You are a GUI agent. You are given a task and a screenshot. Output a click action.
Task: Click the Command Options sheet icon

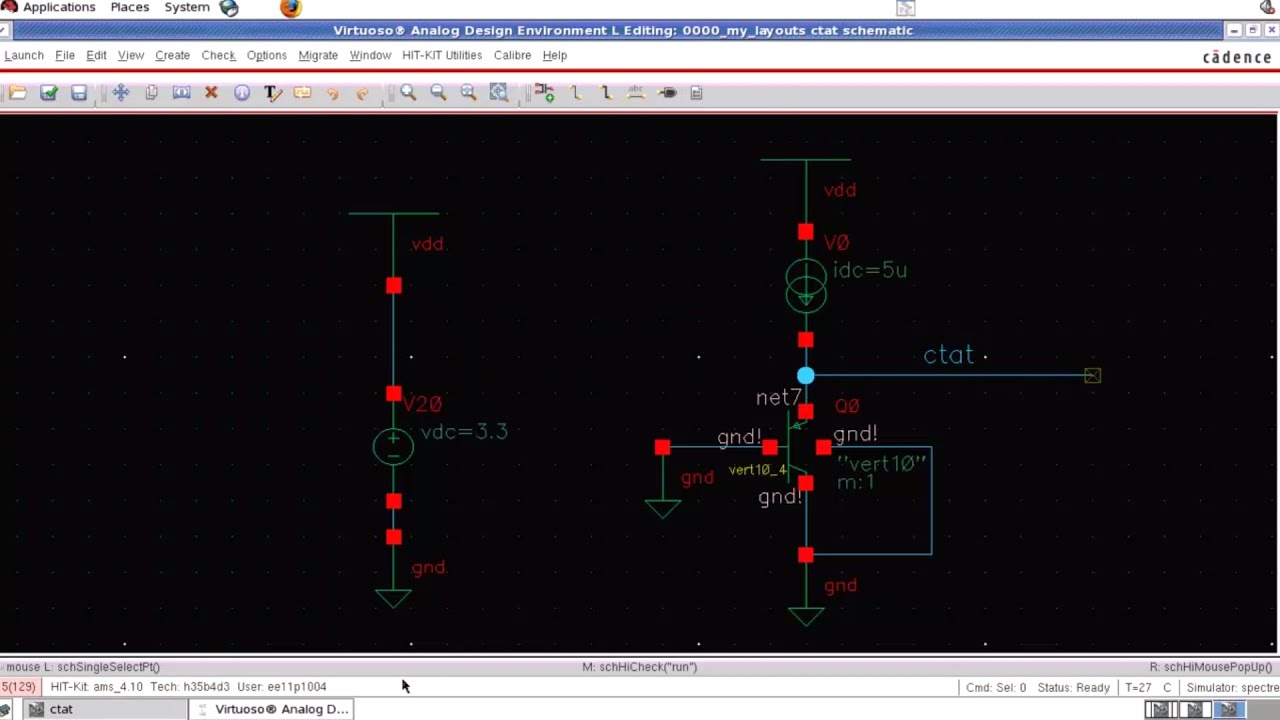pos(697,93)
